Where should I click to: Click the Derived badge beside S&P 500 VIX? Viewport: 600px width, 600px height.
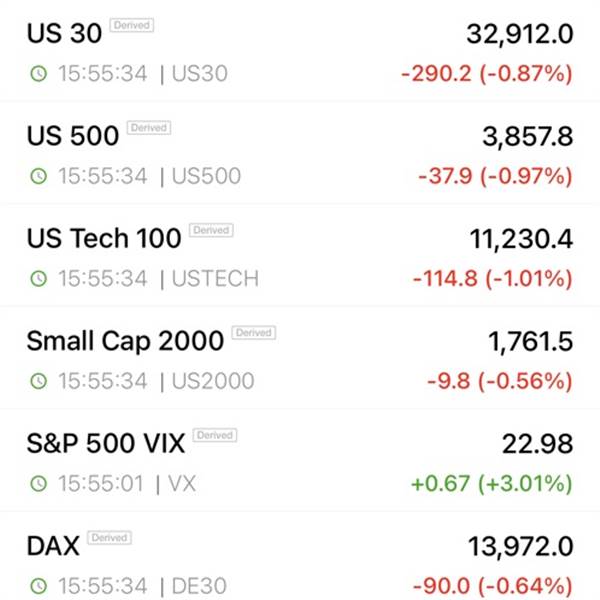214,435
